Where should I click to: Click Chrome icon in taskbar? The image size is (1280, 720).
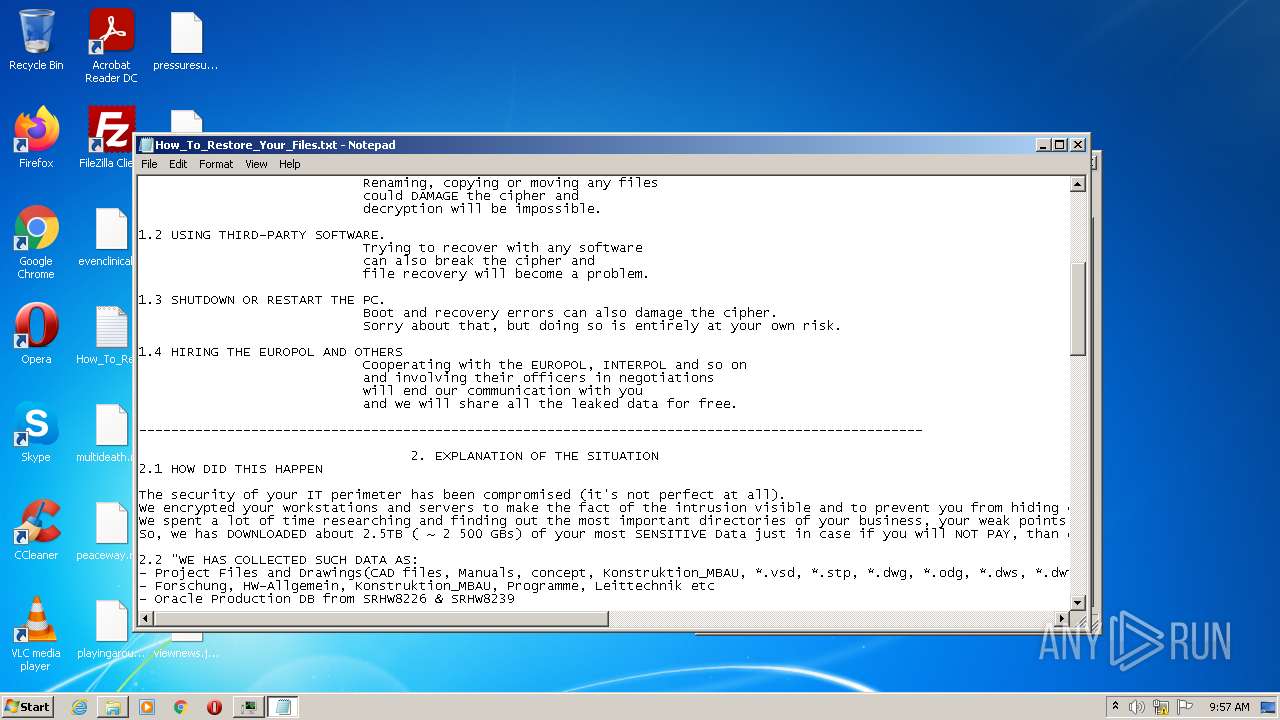point(181,707)
